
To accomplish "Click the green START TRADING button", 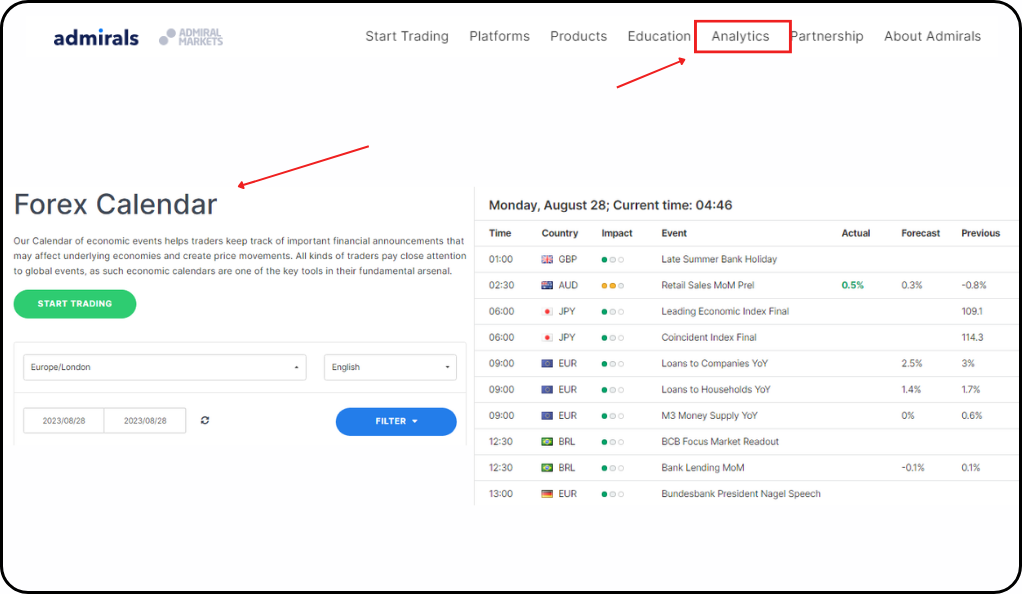I will pos(75,304).
